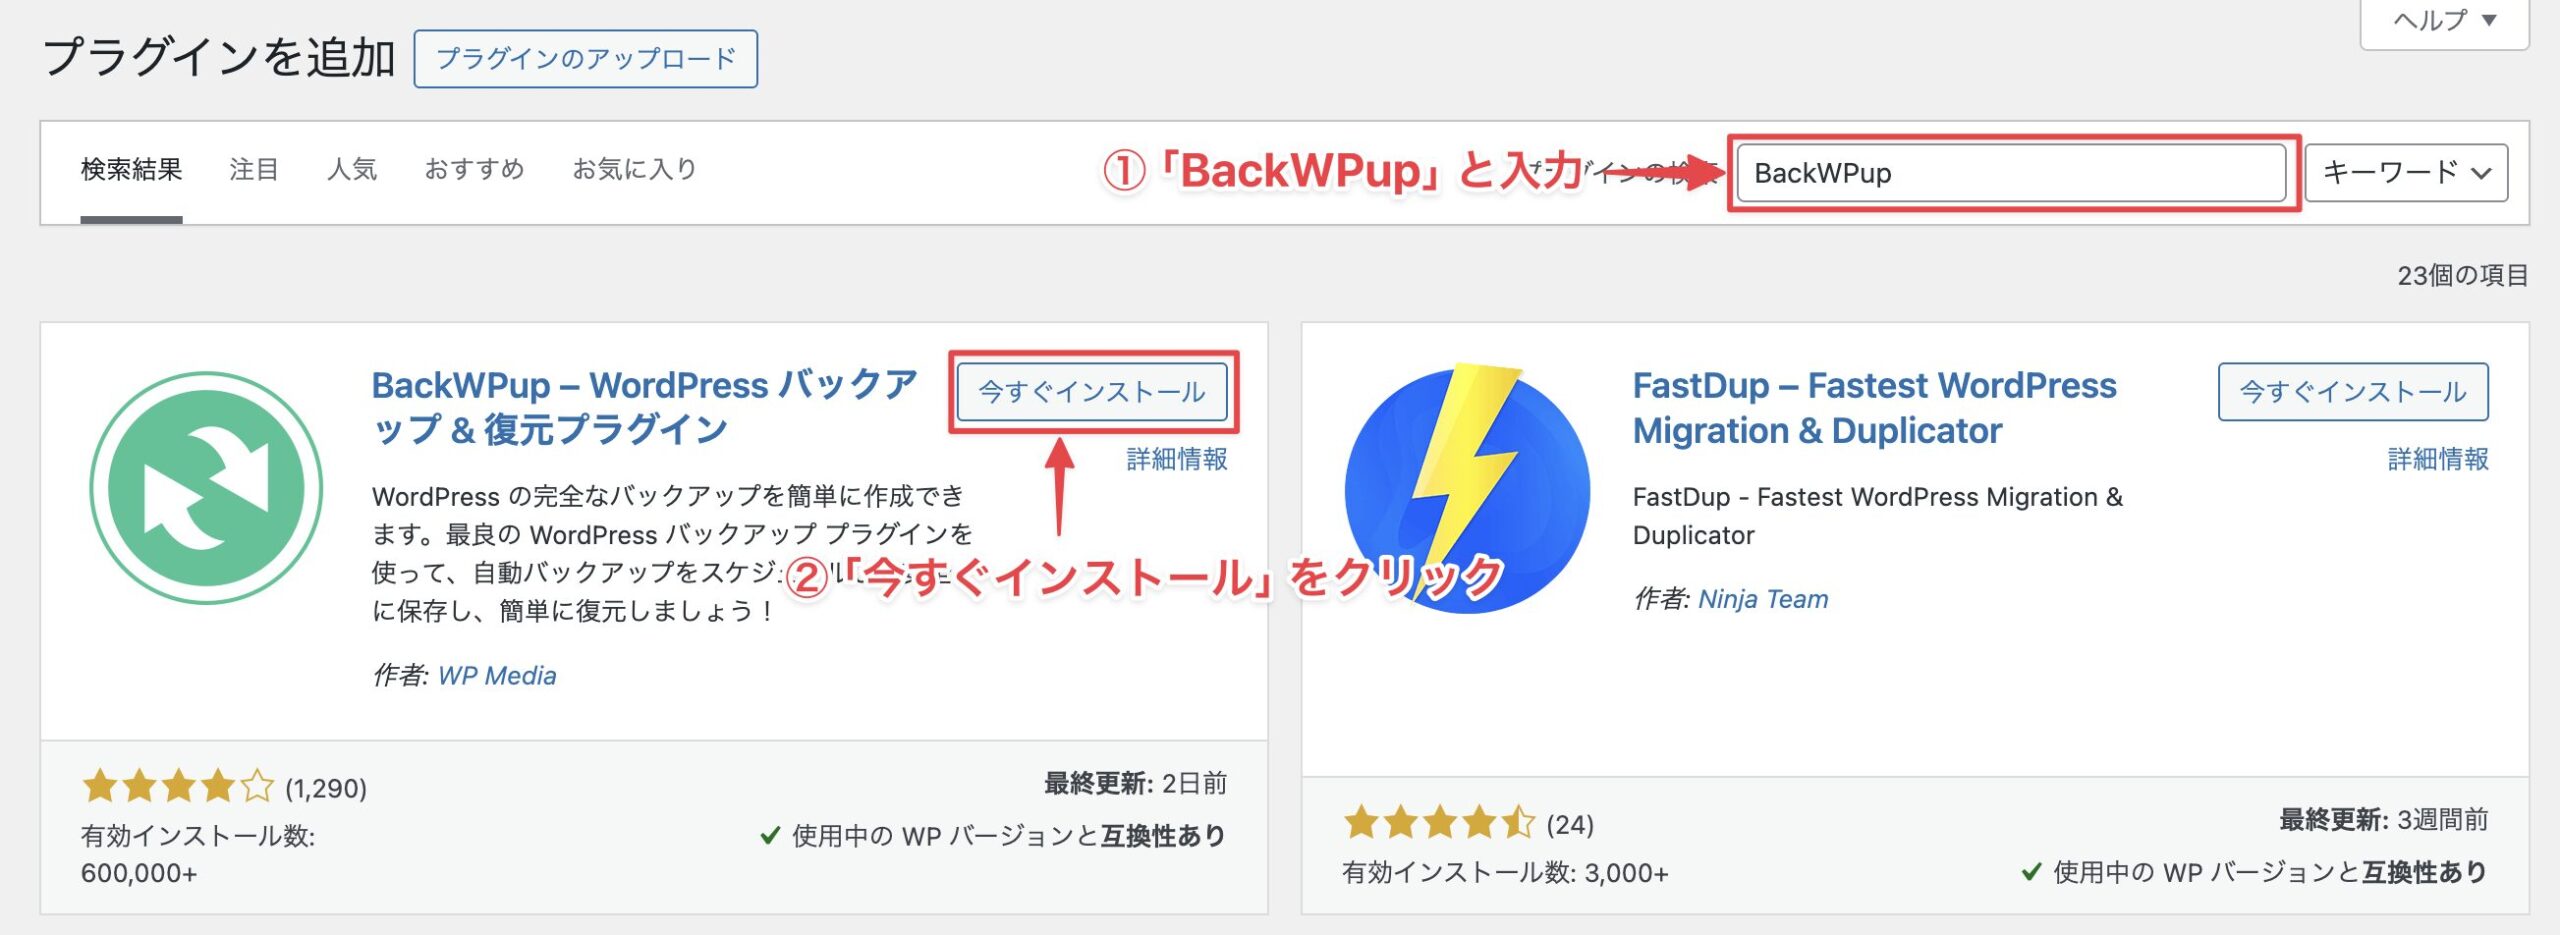Image resolution: width=2560 pixels, height=935 pixels.
Task: Click the FastDup star rating
Action: coord(1438,823)
